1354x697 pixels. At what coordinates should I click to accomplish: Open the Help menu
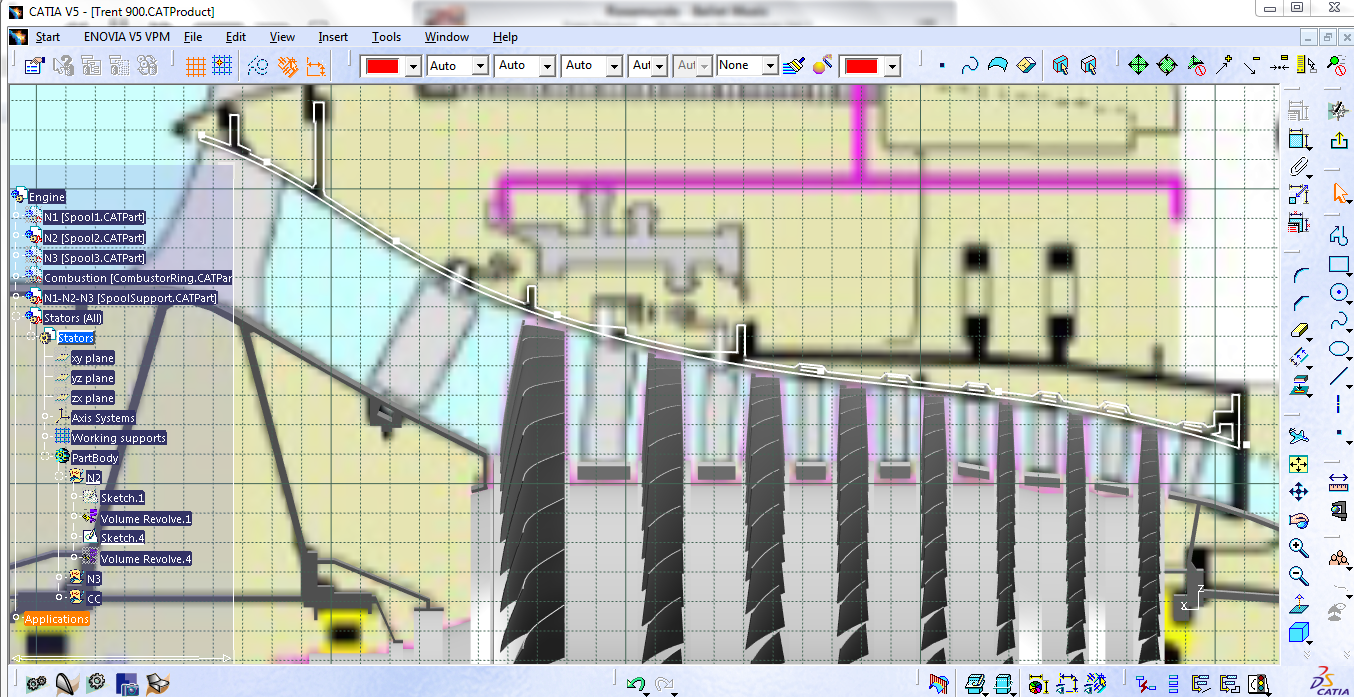(x=505, y=37)
